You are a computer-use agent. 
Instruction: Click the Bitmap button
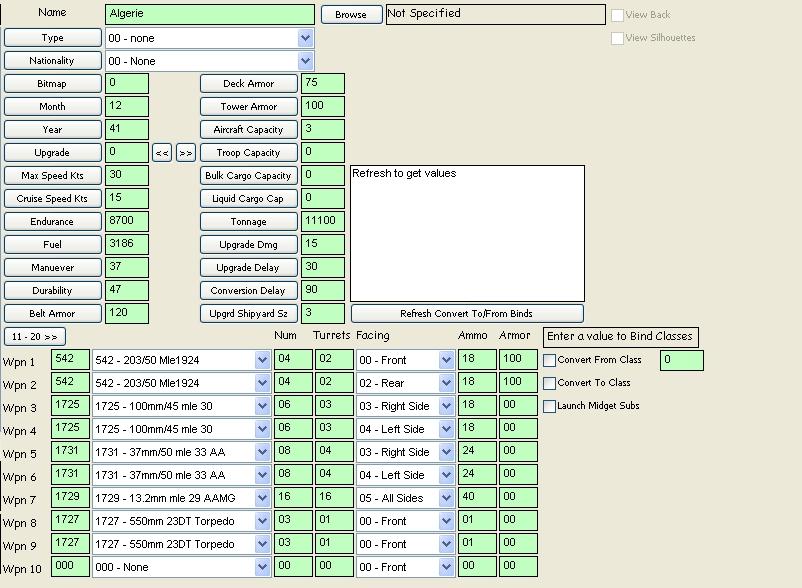pos(53,83)
